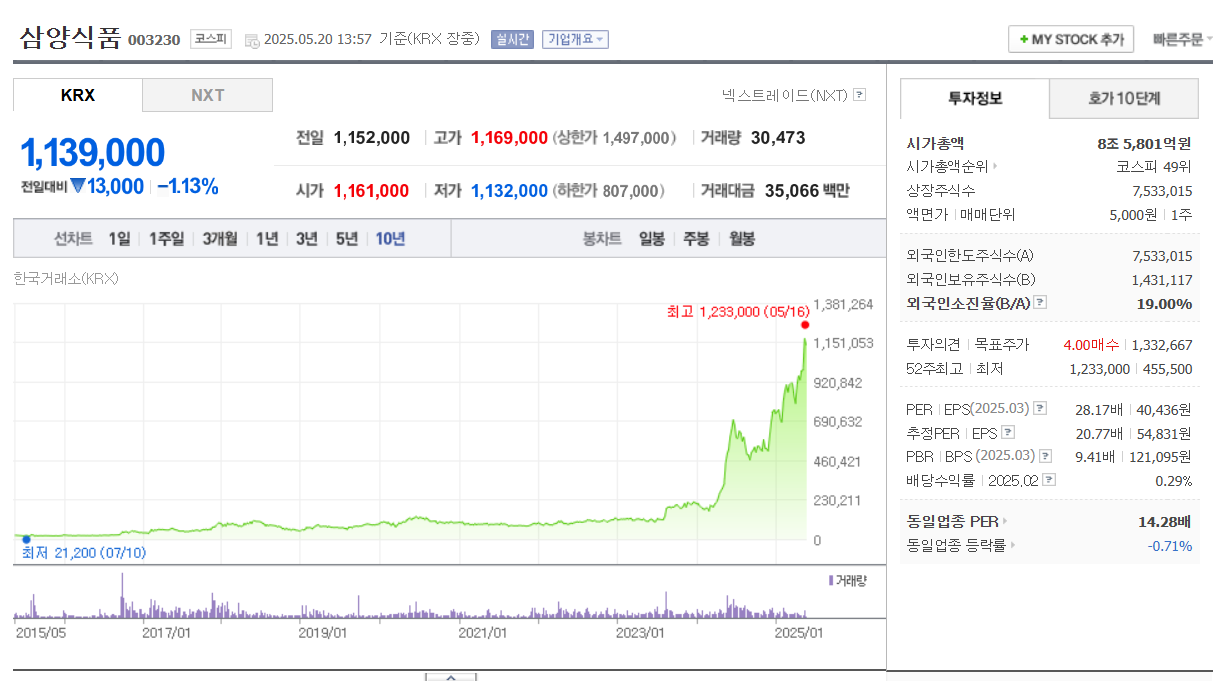Click the 거래량 value 30,473
The image size is (1213, 681).
pos(778,138)
